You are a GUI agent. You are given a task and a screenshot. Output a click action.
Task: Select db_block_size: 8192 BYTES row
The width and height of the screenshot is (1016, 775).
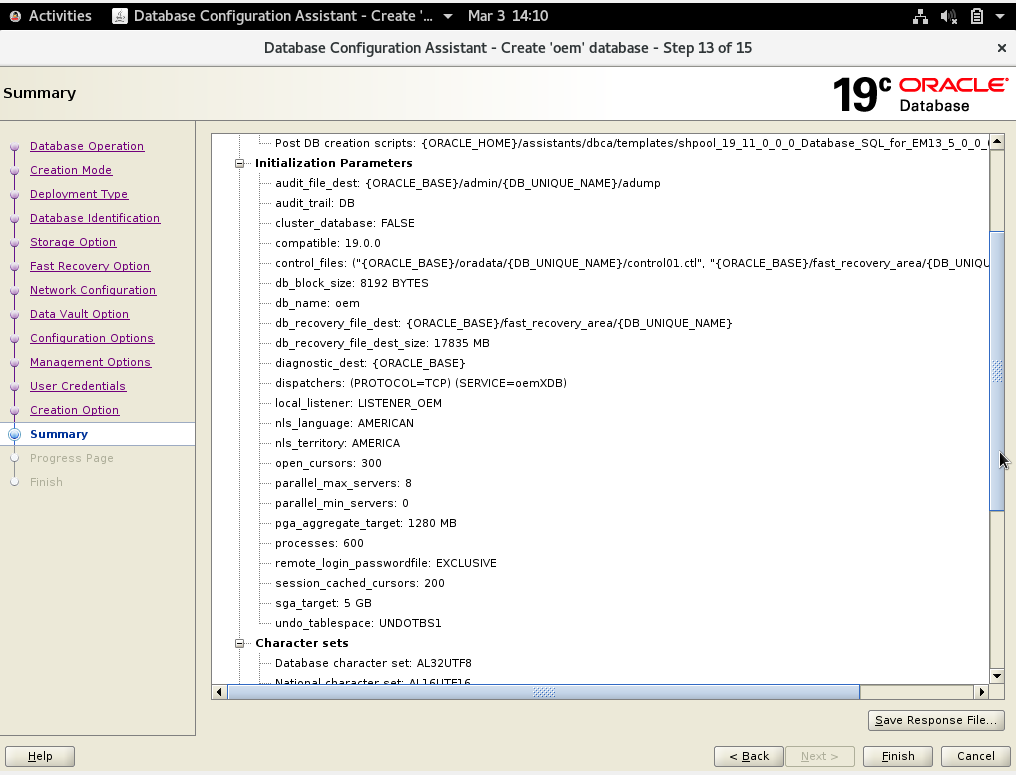[x=351, y=284]
